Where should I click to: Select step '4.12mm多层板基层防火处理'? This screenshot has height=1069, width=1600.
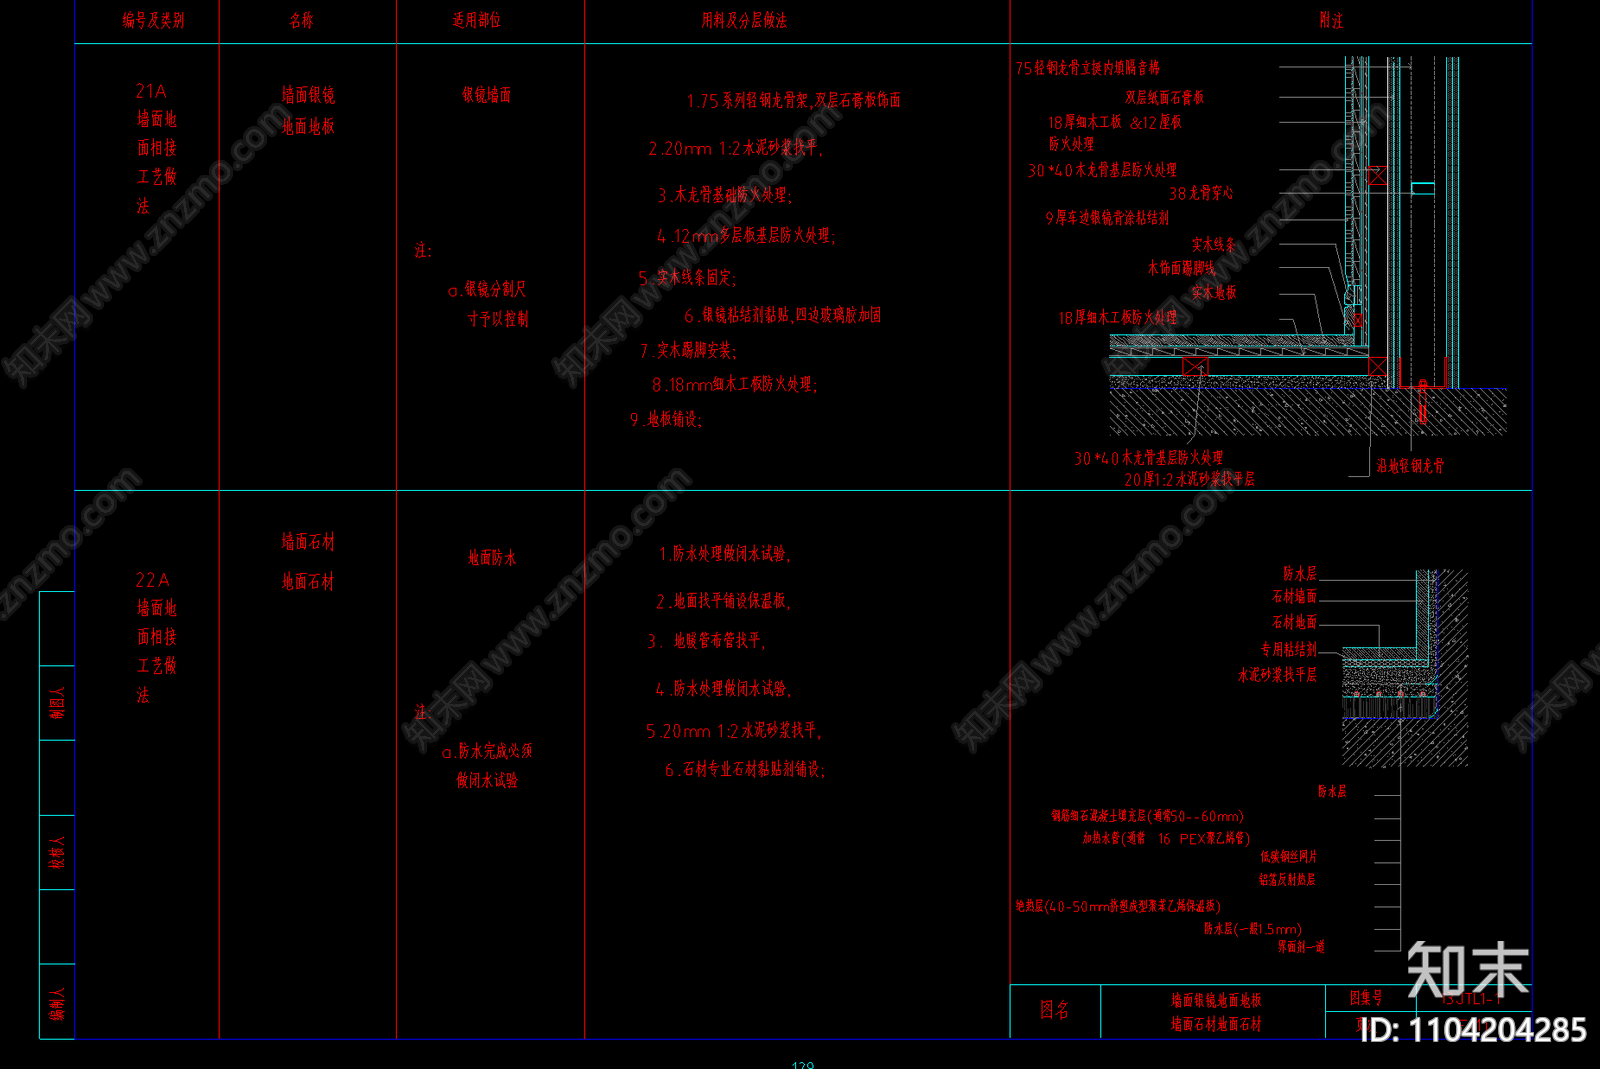click(x=746, y=236)
